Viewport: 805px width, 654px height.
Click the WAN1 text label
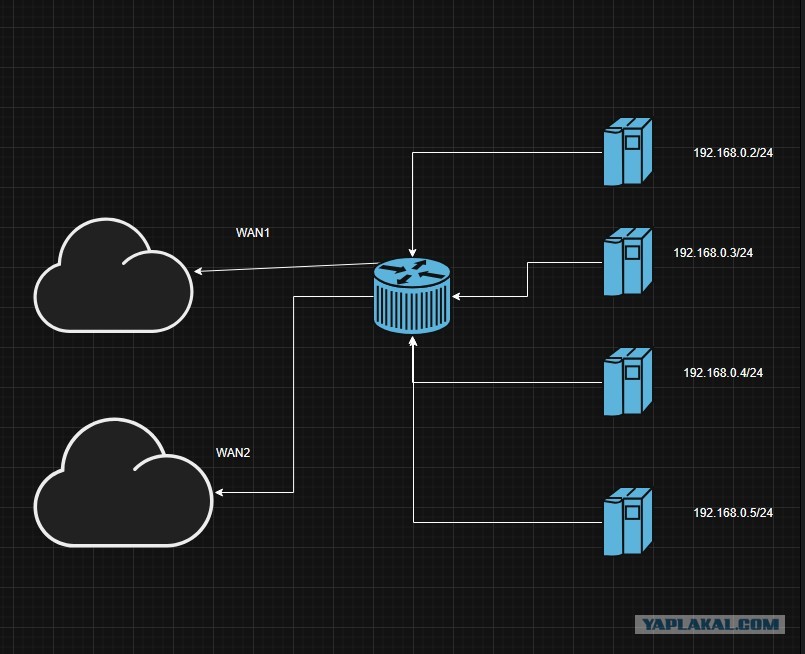tap(253, 233)
